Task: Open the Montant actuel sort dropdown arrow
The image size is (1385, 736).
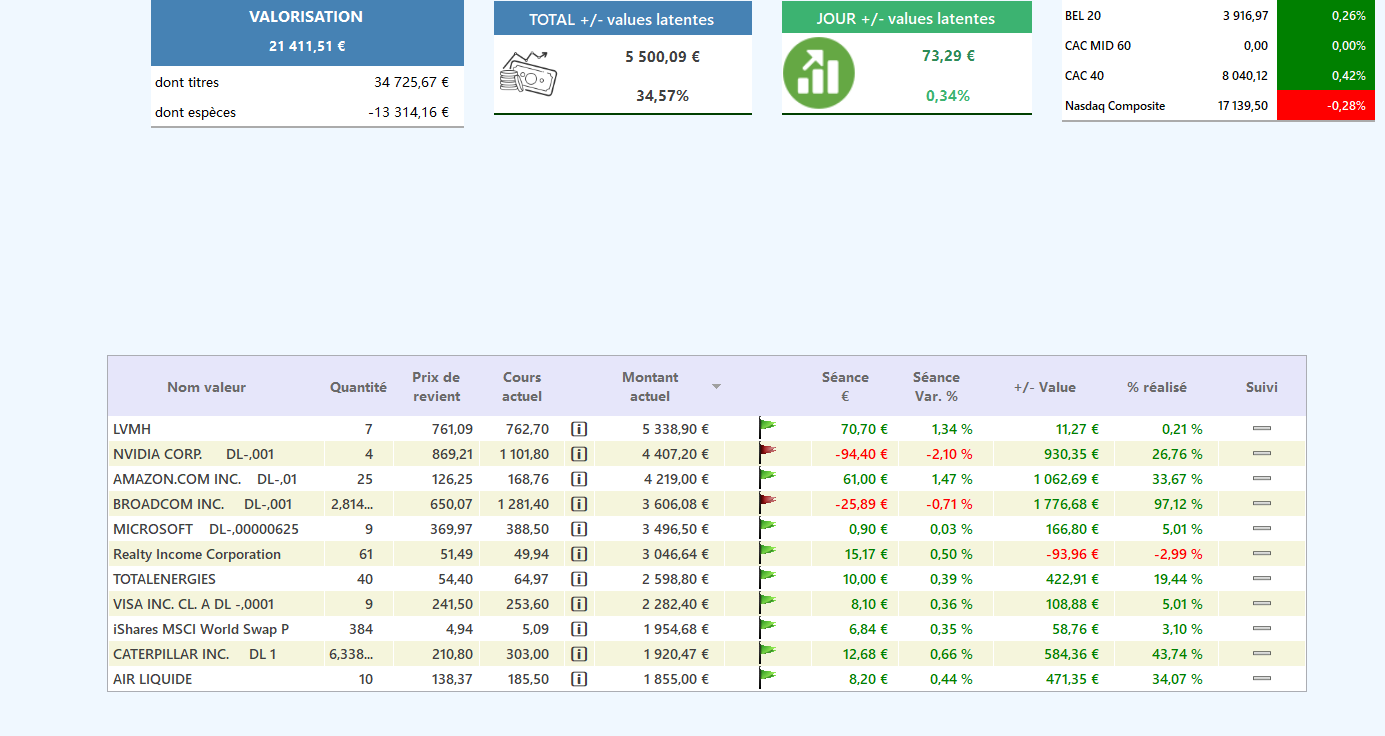Action: click(716, 386)
